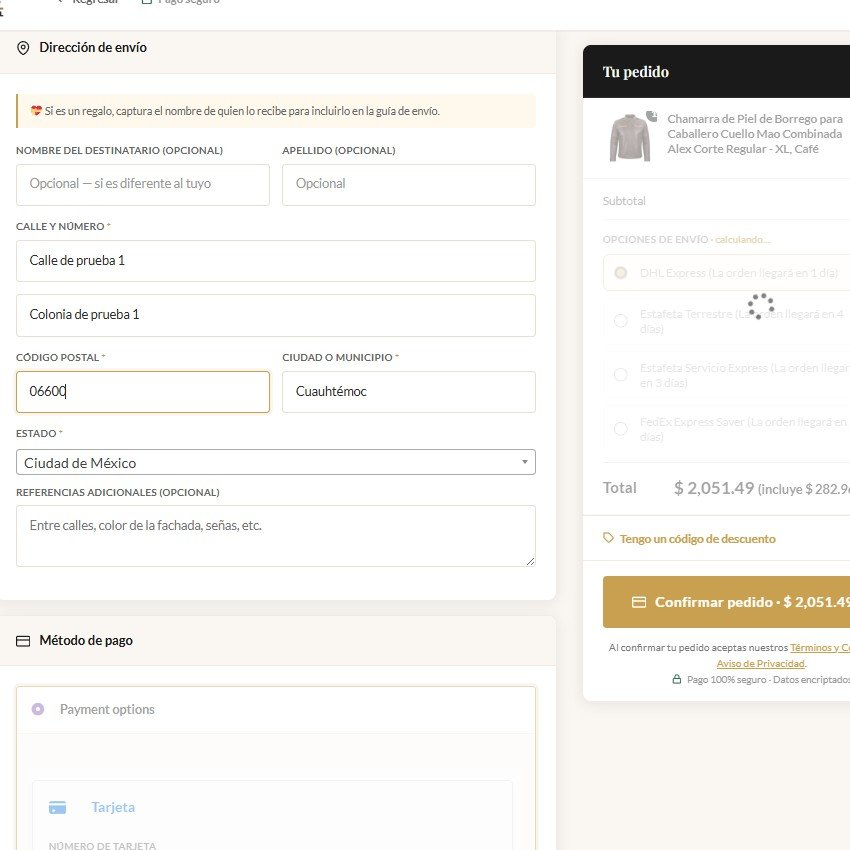Screen dimensions: 850x850
Task: Open the Estado dropdown showing Ciudad de México
Action: click(x=276, y=462)
